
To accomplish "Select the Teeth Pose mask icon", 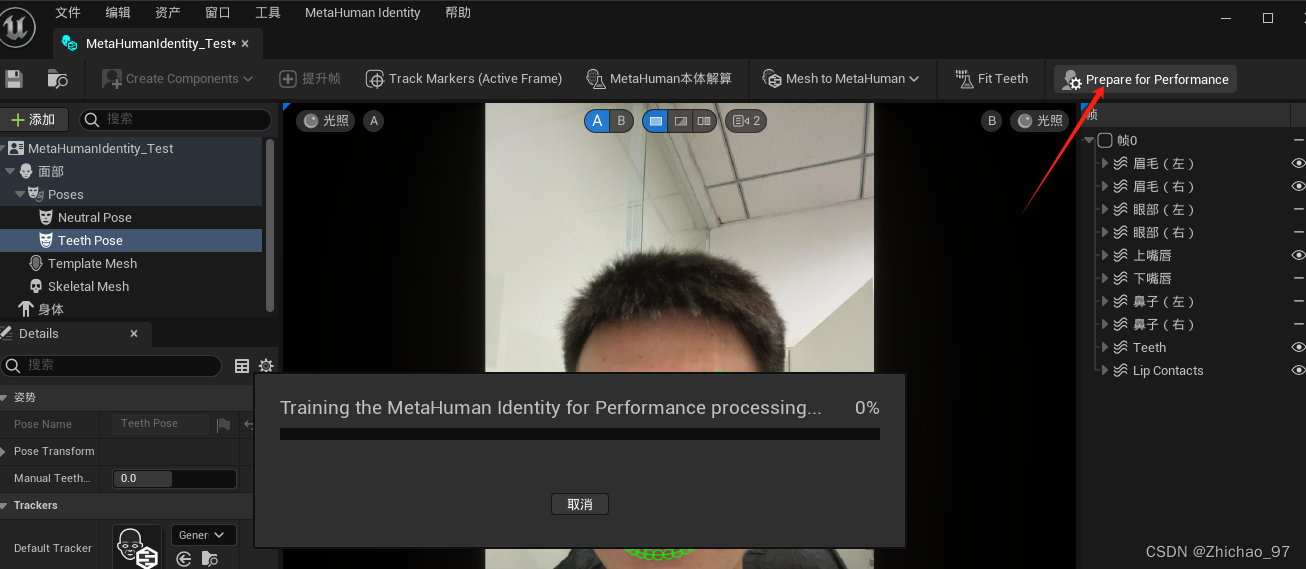I will pos(46,240).
